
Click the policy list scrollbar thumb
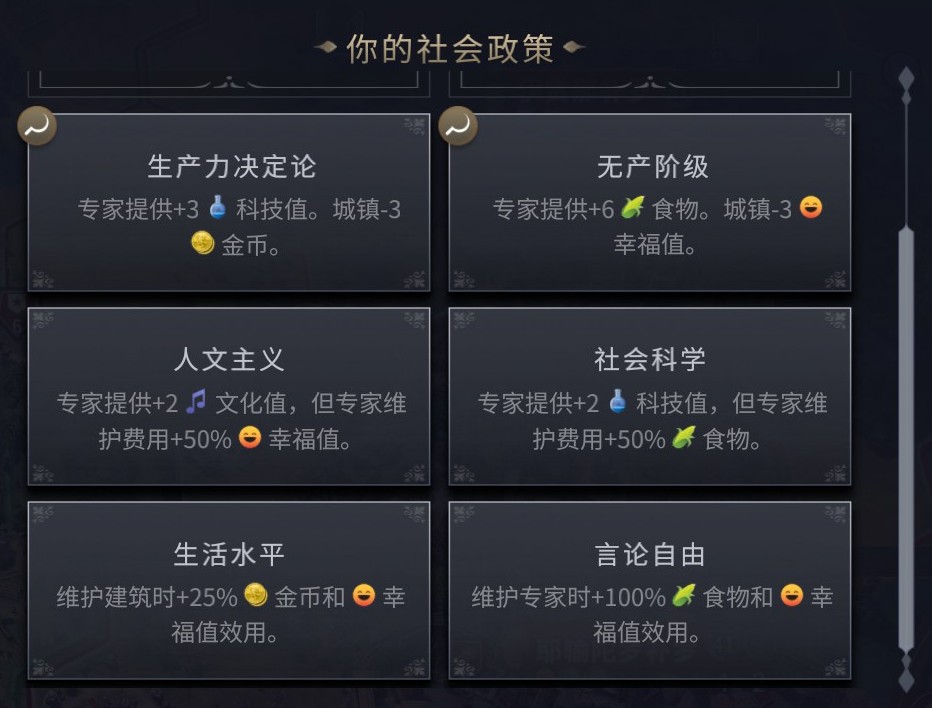click(x=906, y=438)
